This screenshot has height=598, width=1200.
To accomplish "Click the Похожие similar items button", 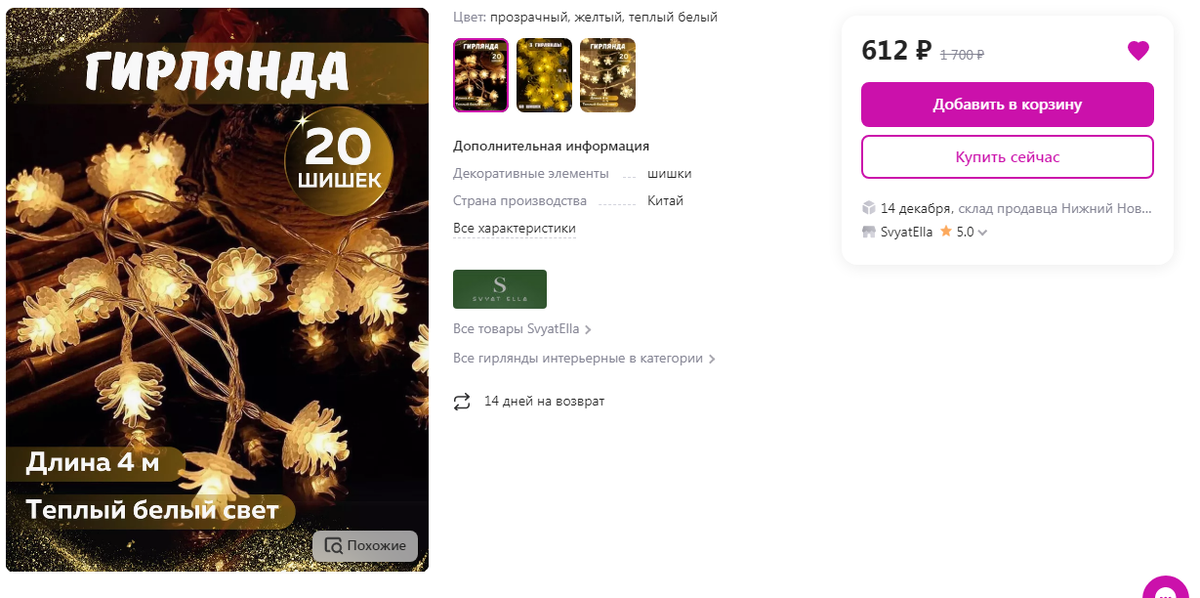I will (365, 546).
